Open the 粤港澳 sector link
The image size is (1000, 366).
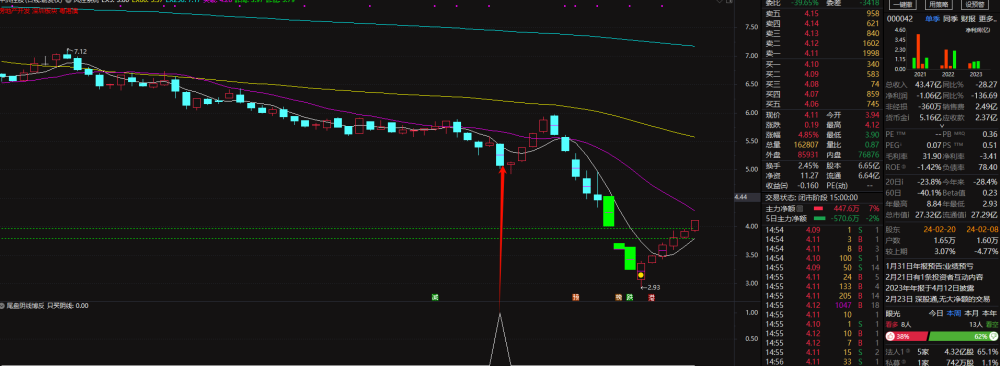pos(69,11)
